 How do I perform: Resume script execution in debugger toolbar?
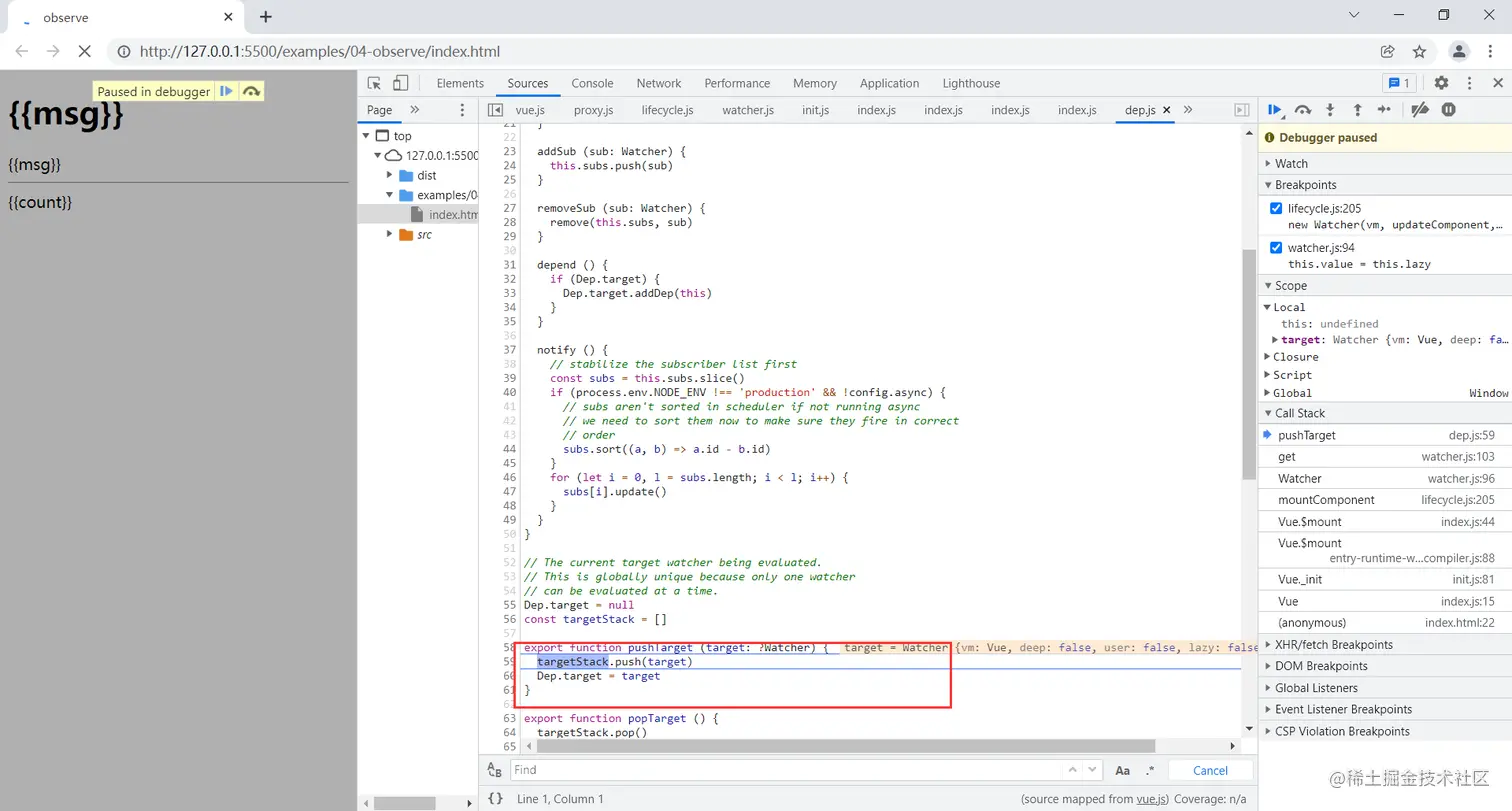[1275, 110]
